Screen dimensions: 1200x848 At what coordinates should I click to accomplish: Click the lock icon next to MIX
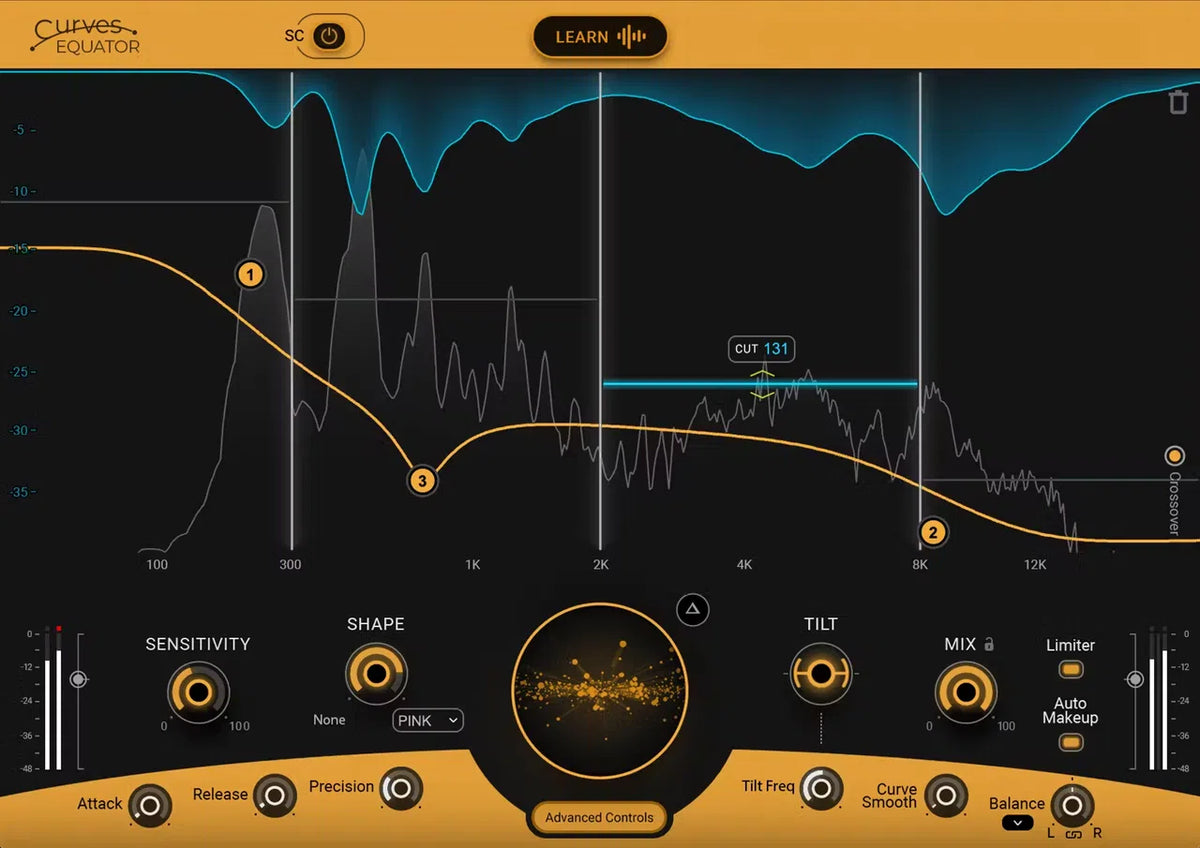(x=989, y=645)
